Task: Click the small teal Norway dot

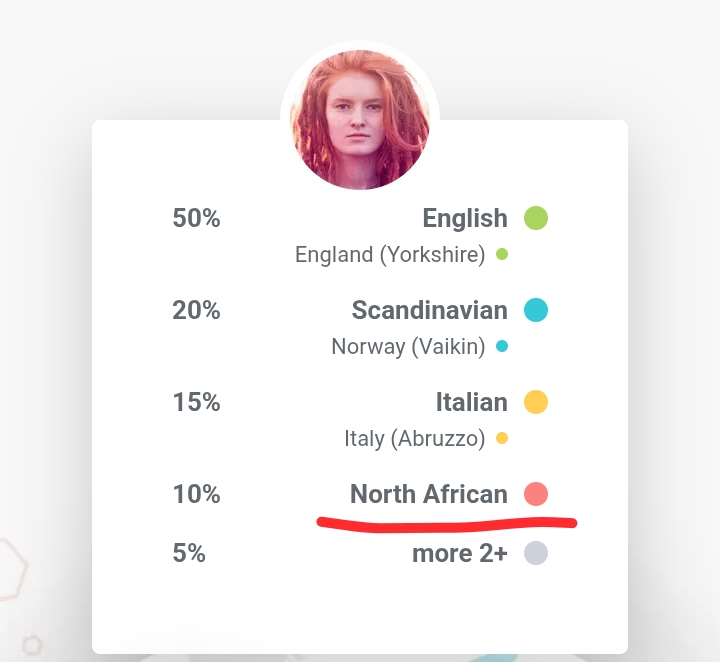Action: coord(502,346)
